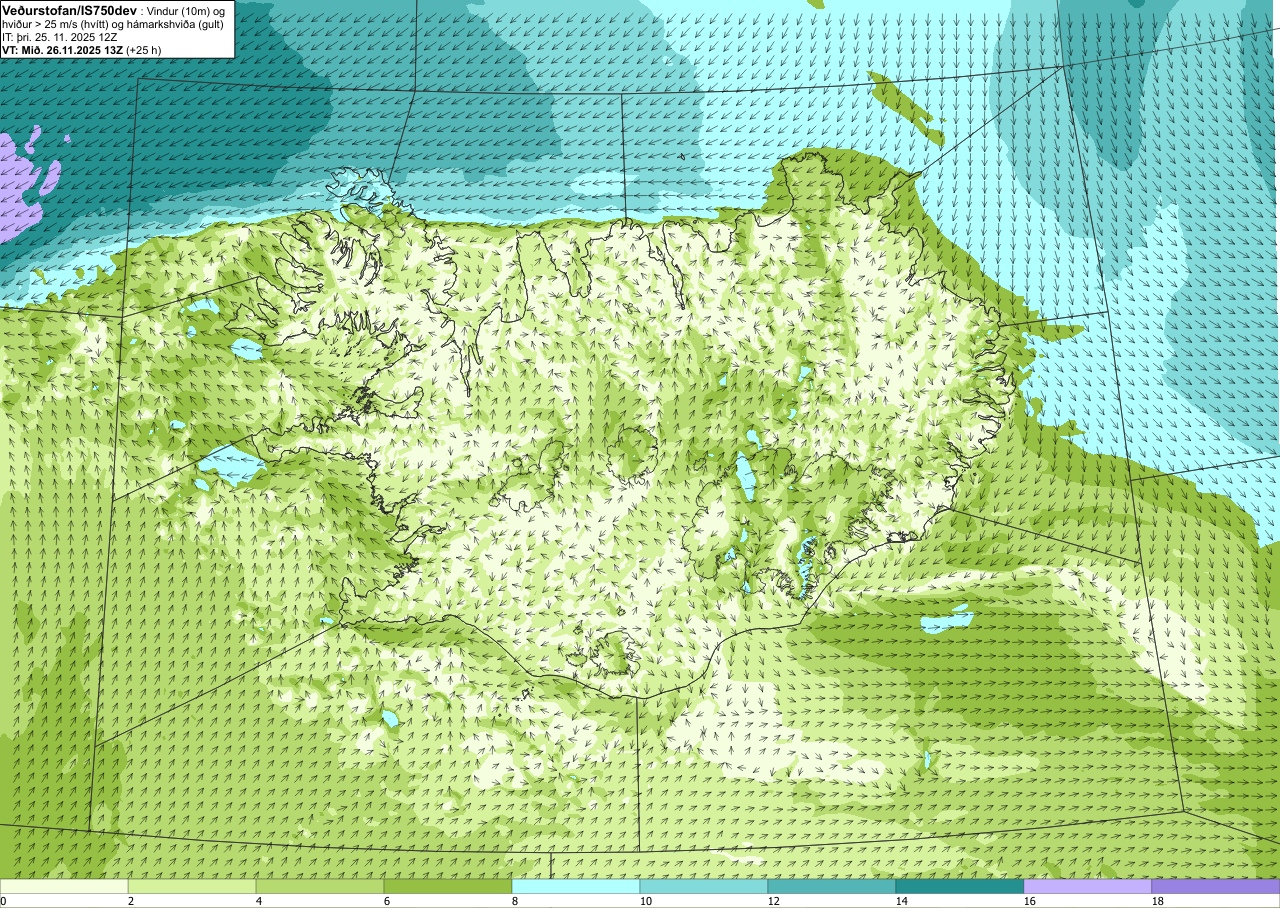Click legend scale label '0'
Image resolution: width=1280 pixels, height=908 pixels.
3,901
